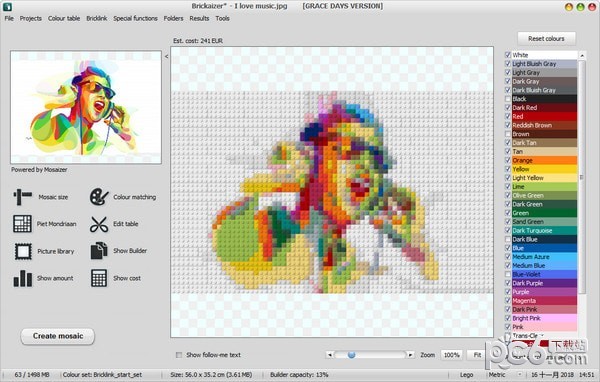The width and height of the screenshot is (600, 382).
Task: Enable the Dark Blue colour checkbox
Action: coord(508,239)
